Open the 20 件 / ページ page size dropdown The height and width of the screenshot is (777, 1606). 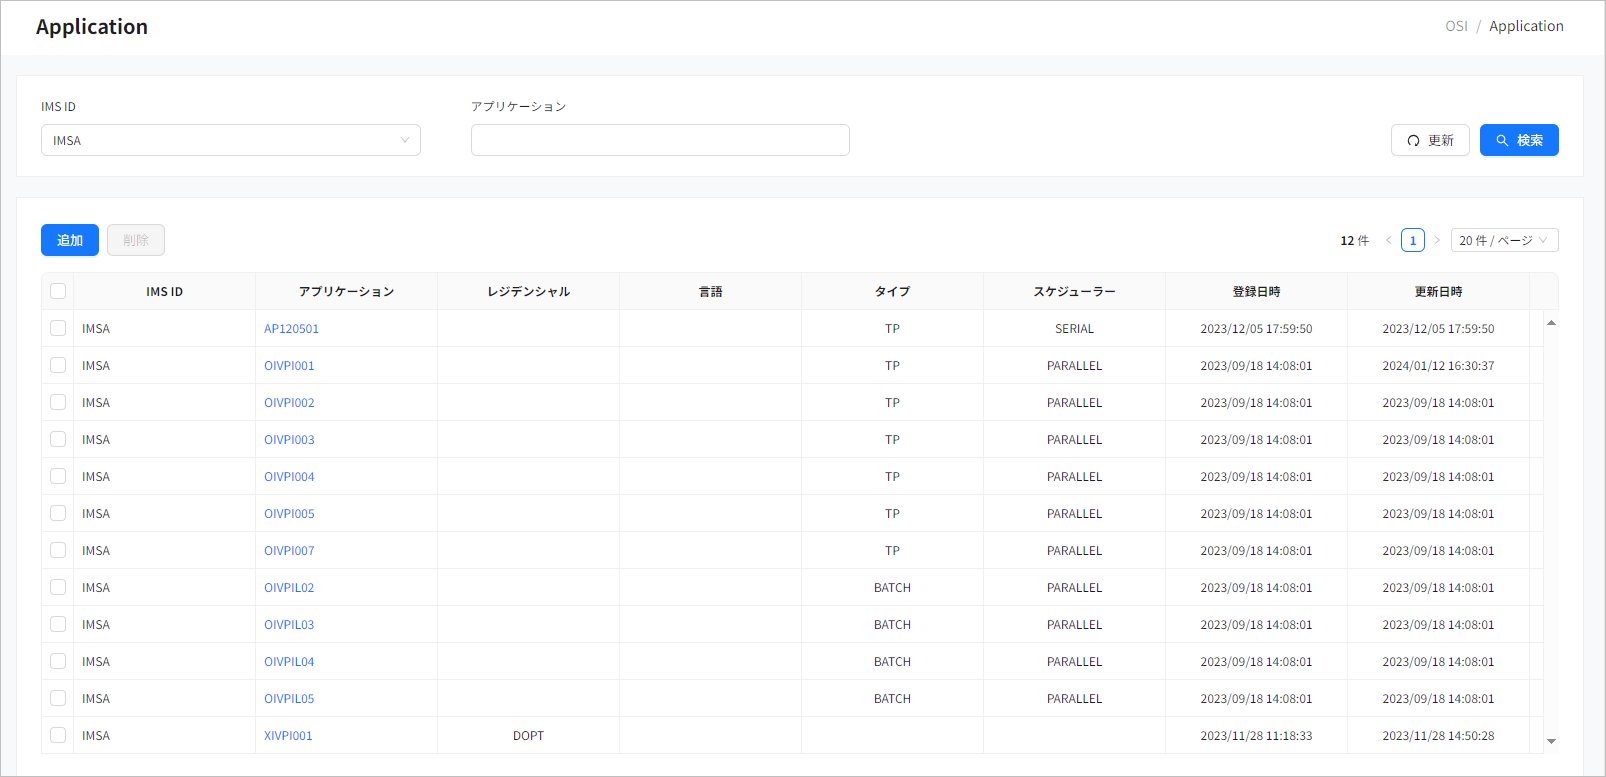pyautogui.click(x=1503, y=240)
